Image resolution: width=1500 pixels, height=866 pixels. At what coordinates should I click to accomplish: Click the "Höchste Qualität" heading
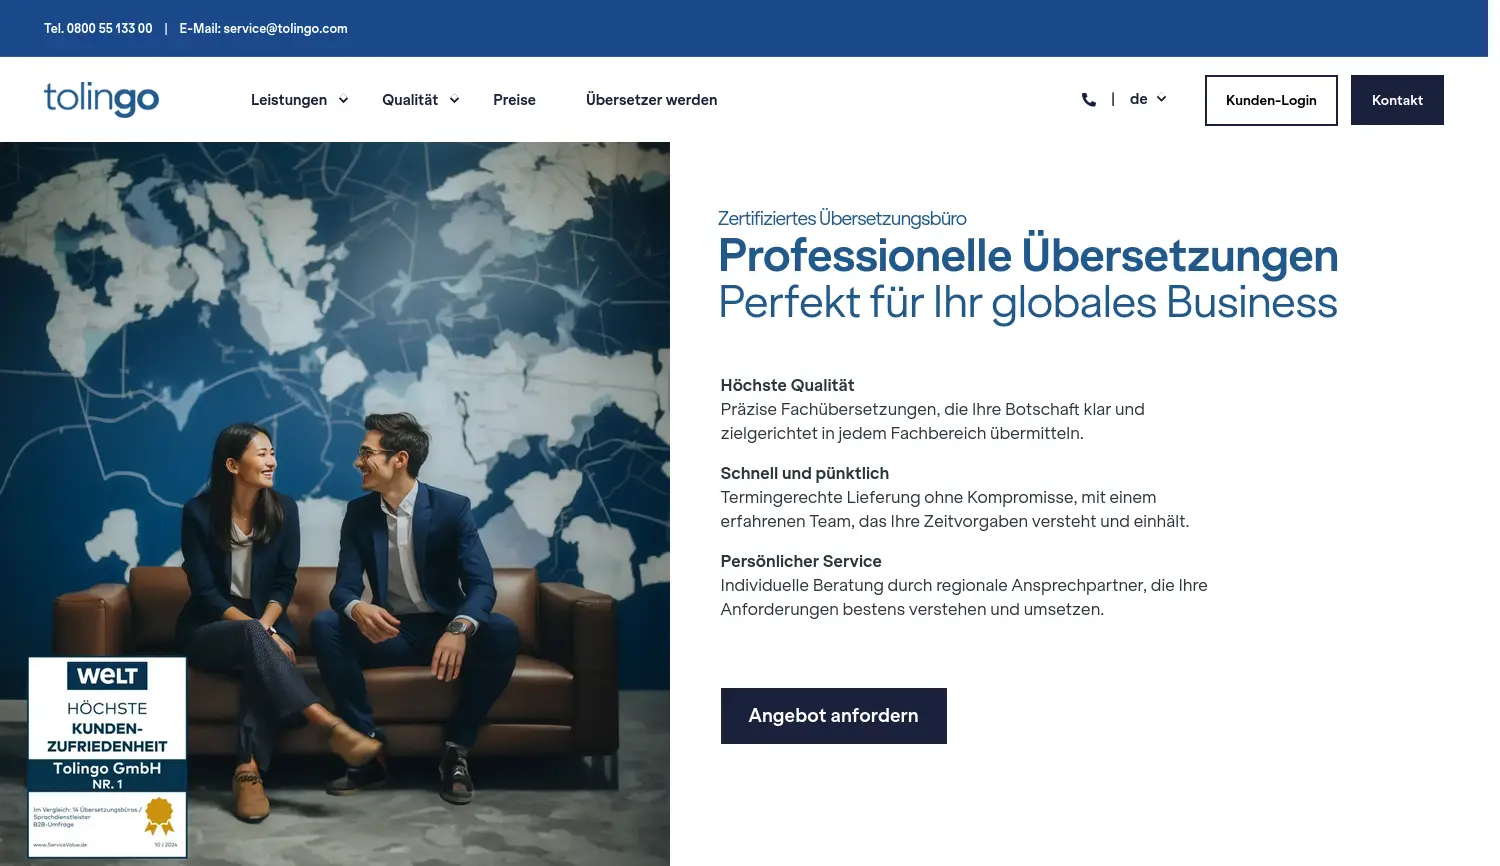click(x=787, y=384)
